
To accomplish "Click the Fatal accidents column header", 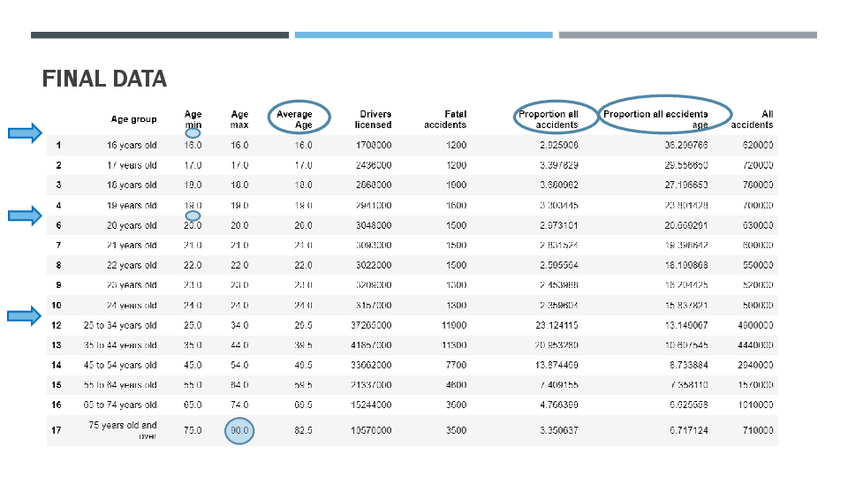I will point(444,119).
